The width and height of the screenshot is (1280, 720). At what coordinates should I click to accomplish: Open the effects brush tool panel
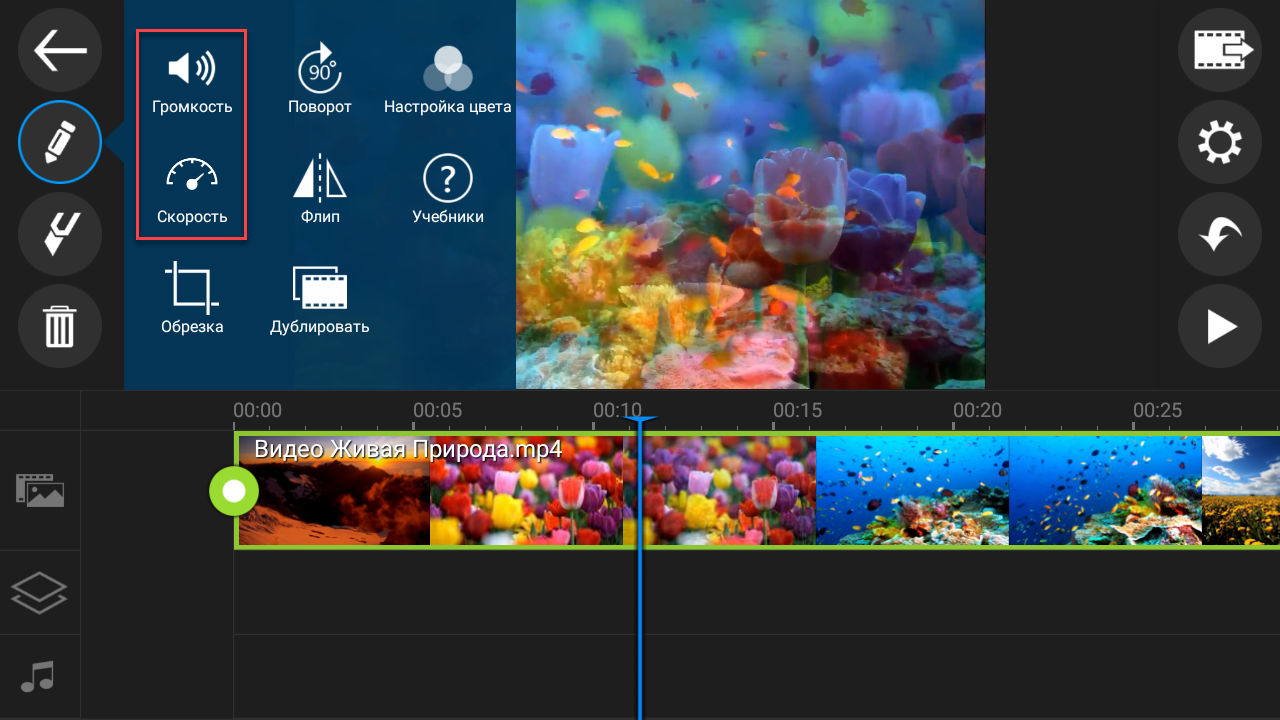pyautogui.click(x=60, y=235)
